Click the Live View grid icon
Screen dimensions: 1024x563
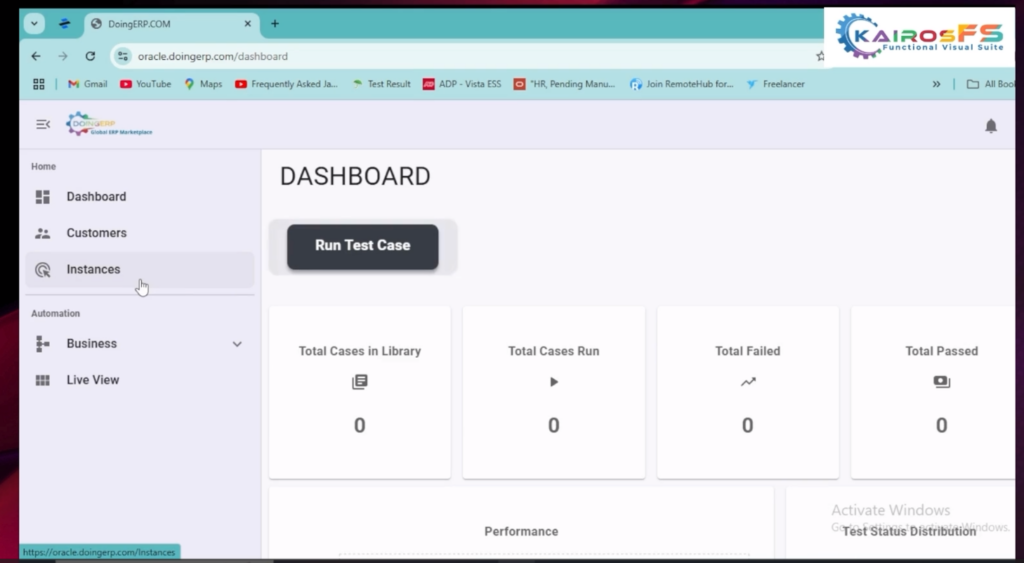[43, 380]
